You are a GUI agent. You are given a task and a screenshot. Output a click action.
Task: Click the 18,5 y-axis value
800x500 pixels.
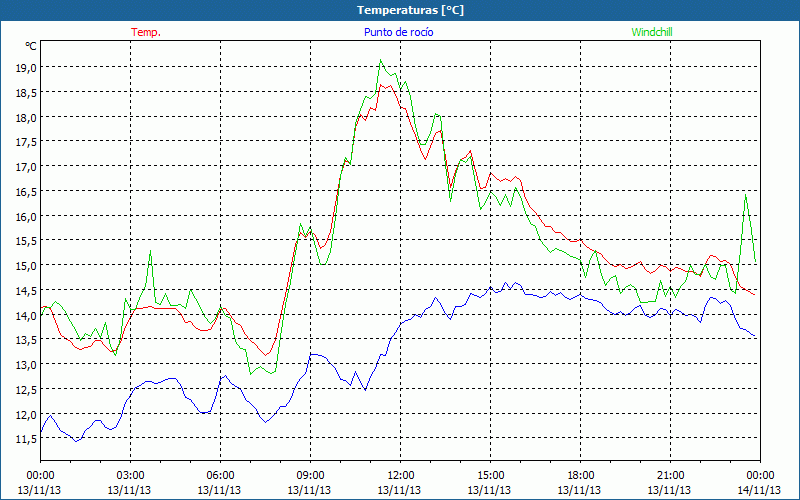[x=26, y=92]
